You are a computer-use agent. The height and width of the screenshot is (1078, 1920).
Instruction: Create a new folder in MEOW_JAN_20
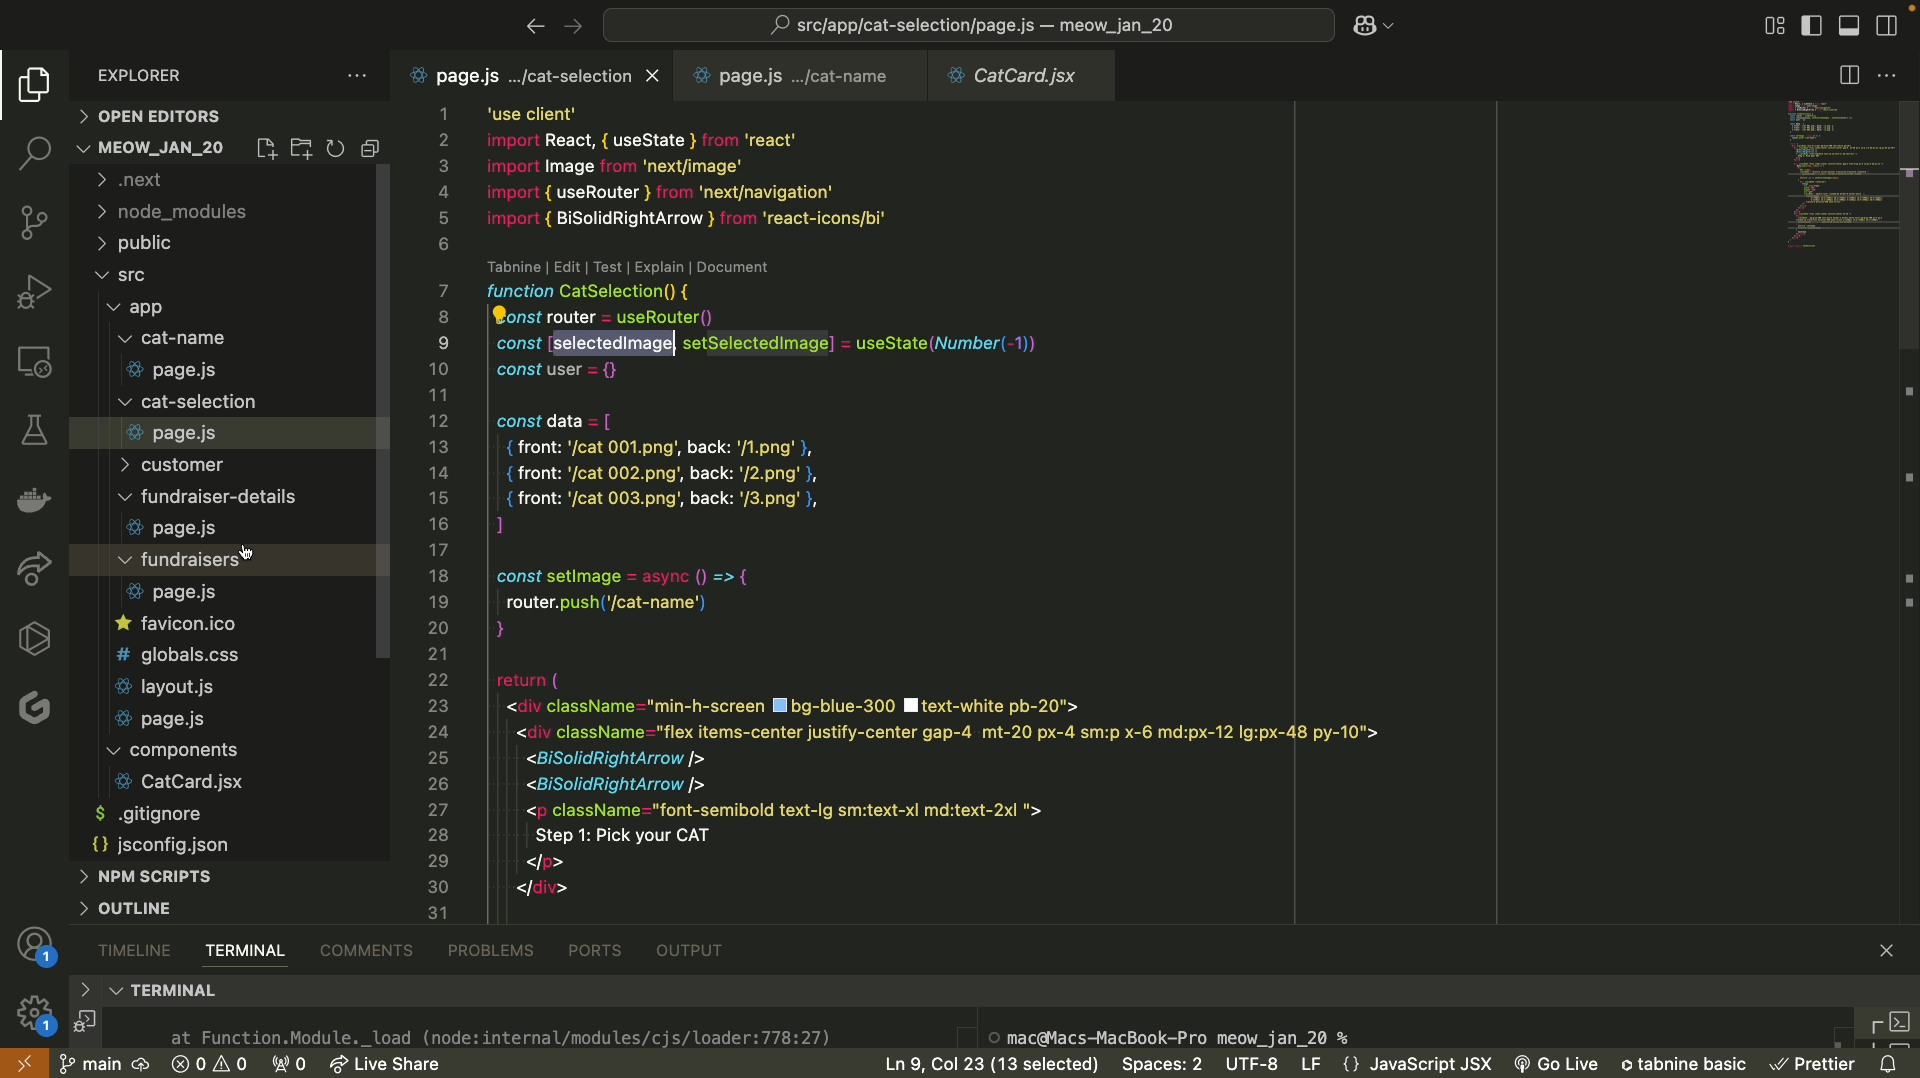[301, 148]
